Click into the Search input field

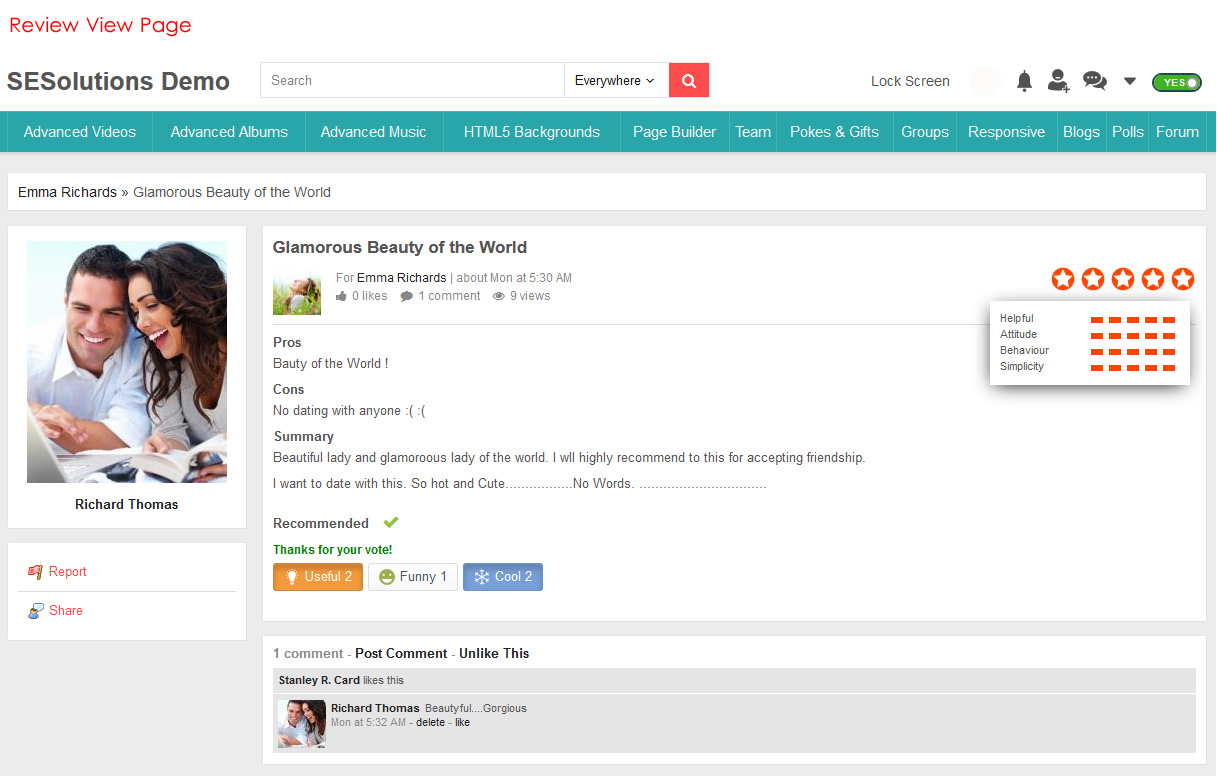[x=412, y=80]
